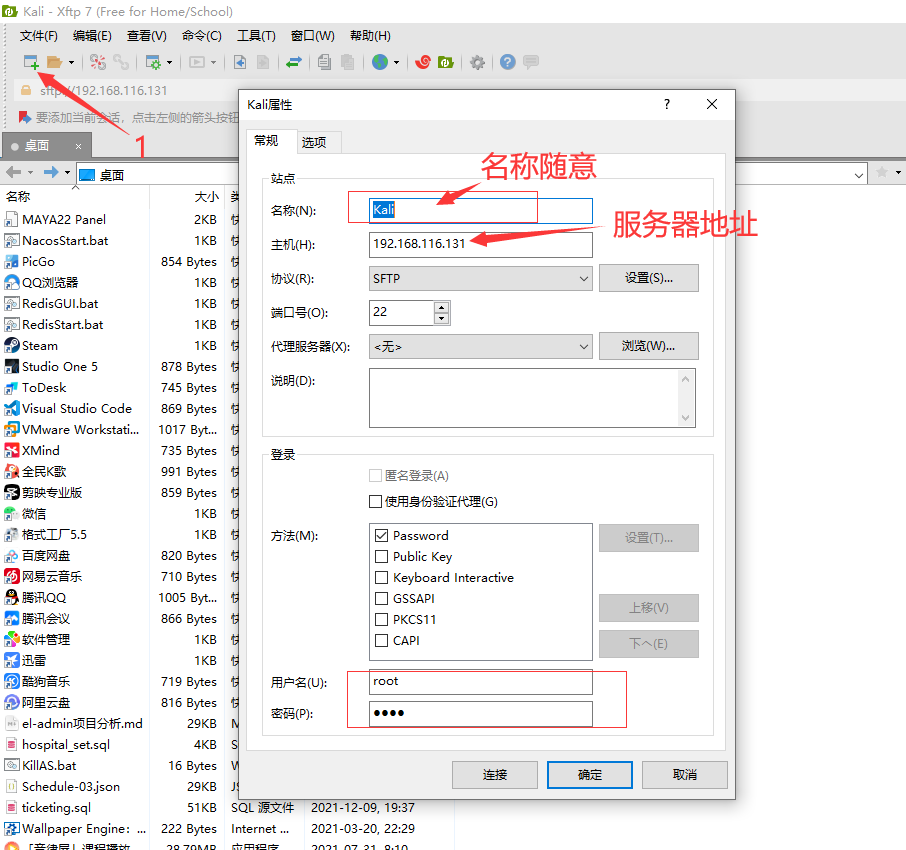
Task: Click the 密码 password field
Action: (481, 714)
